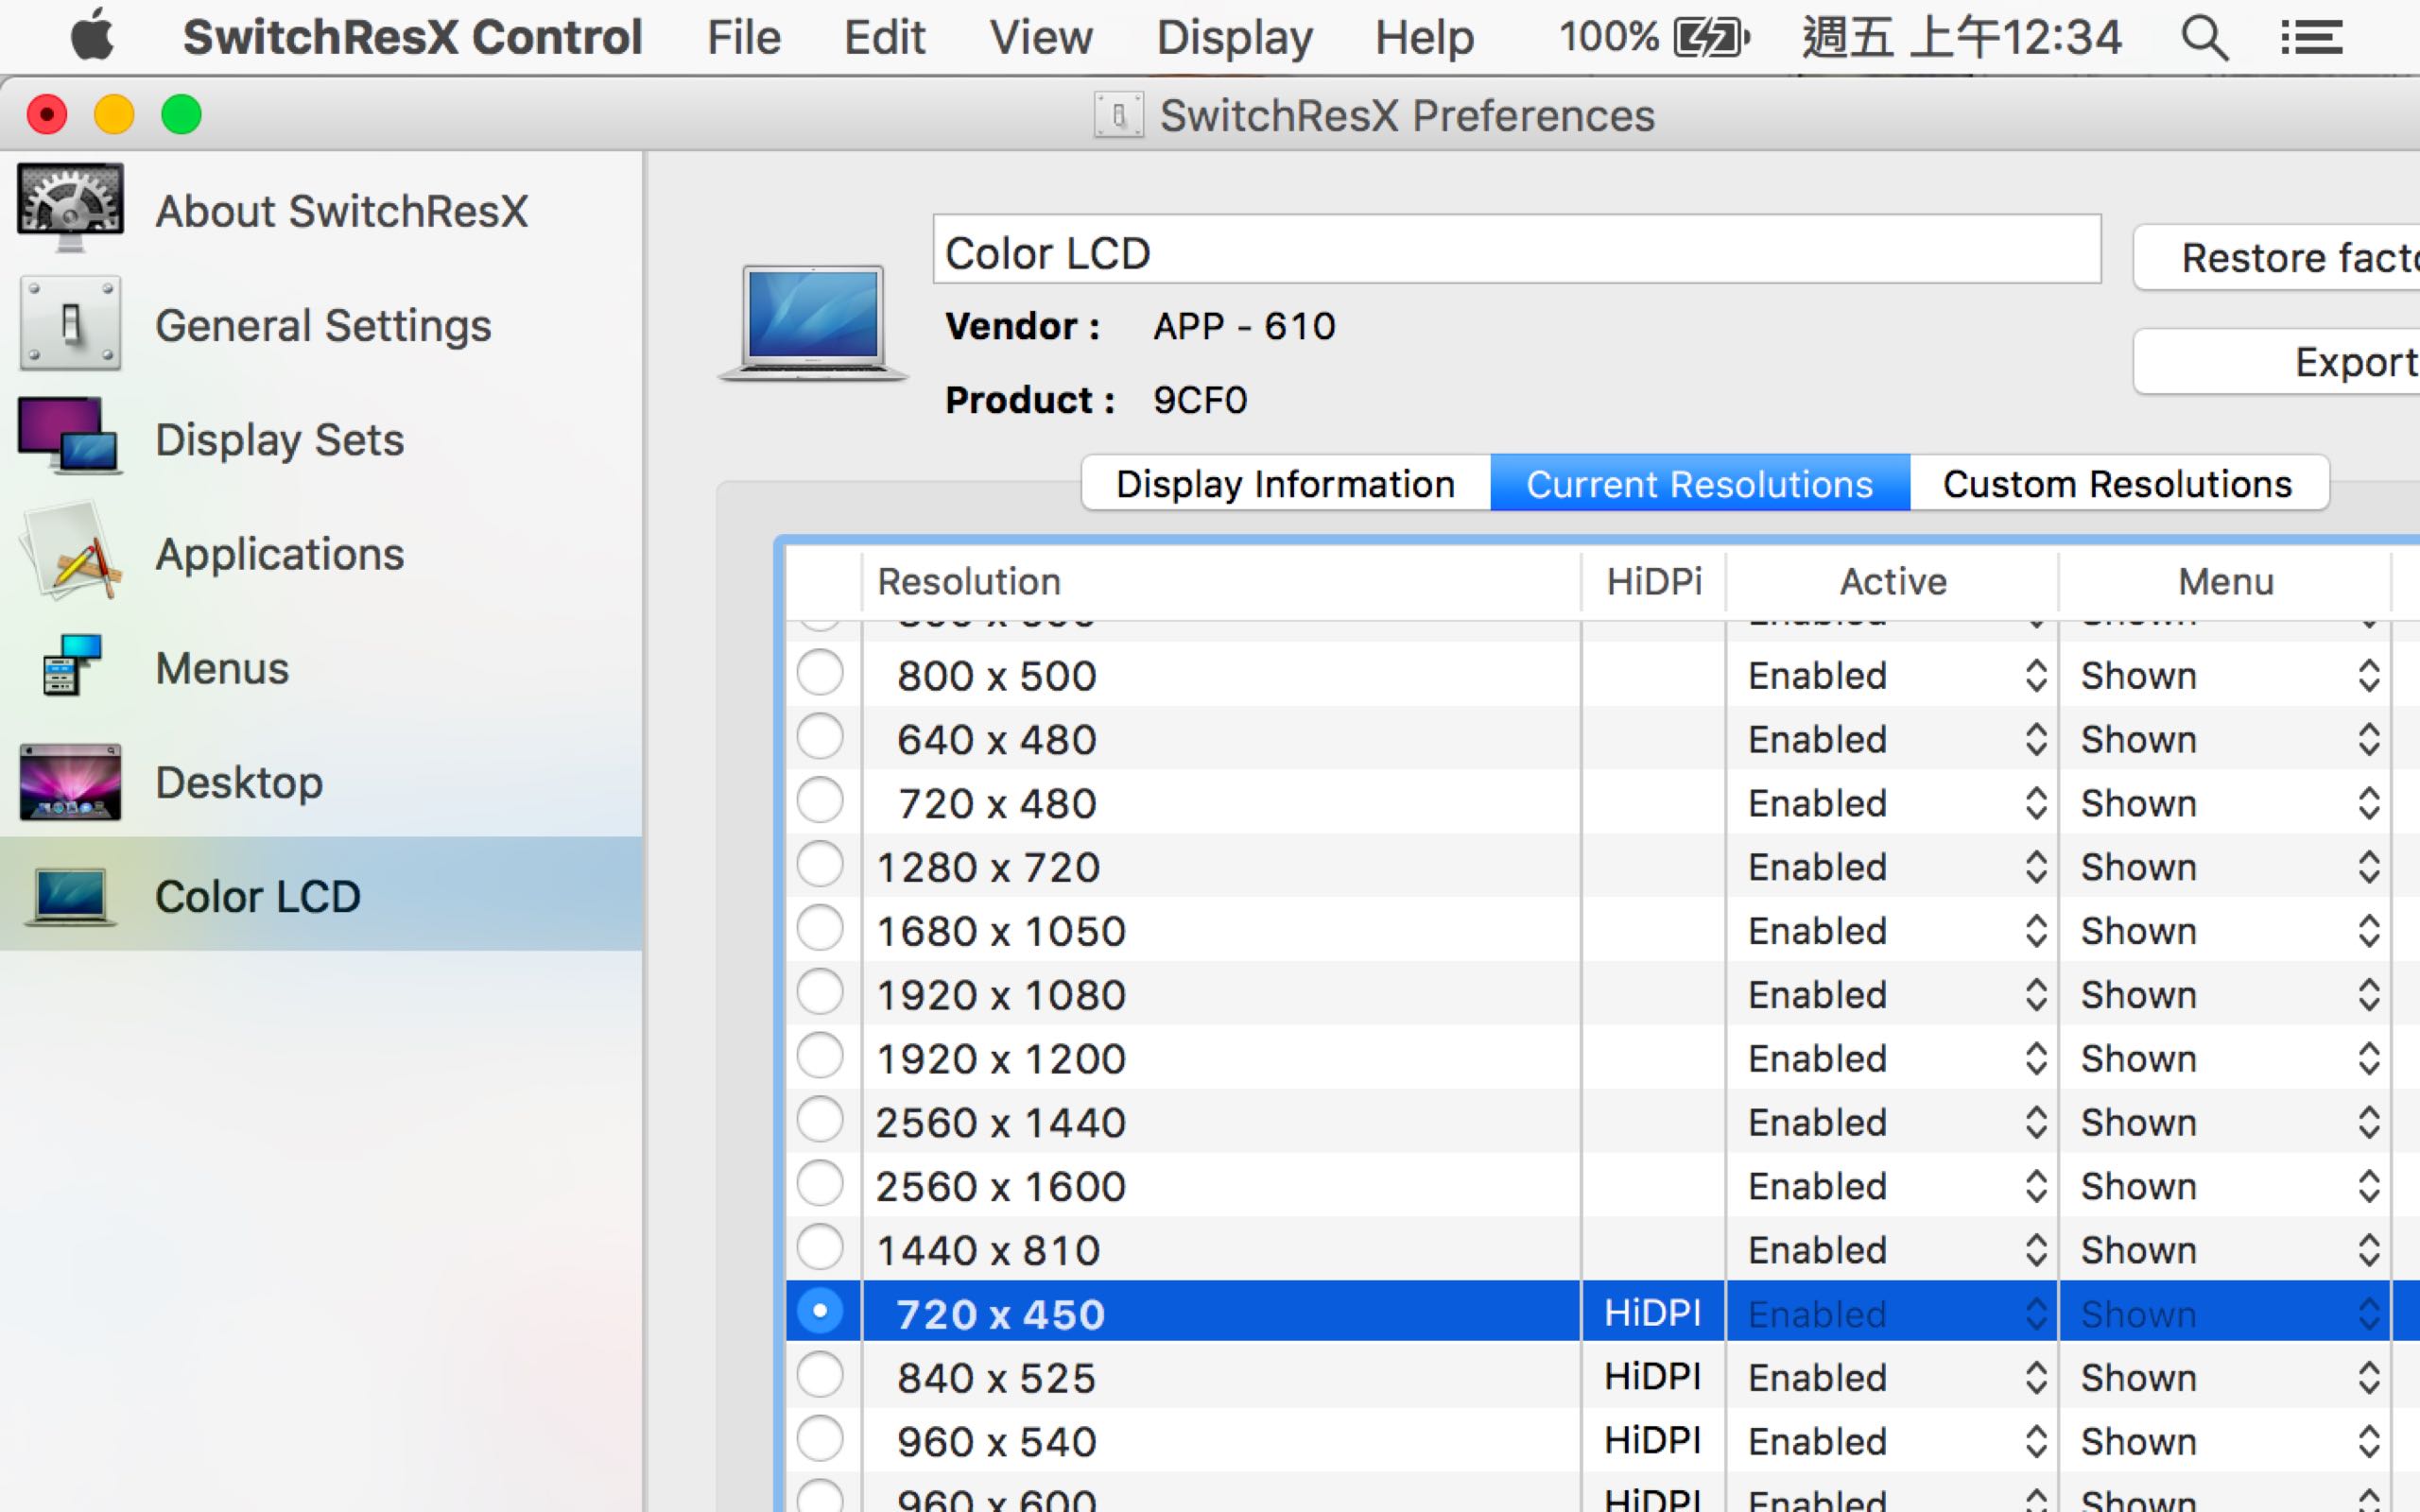Select the 960 x 540 HiDPI radio button
The image size is (2420, 1512).
click(x=820, y=1440)
